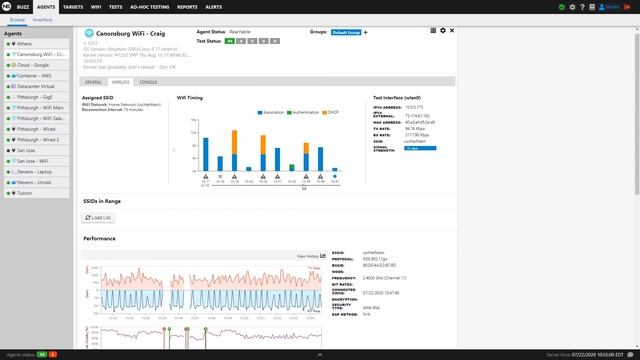
Task: Switch to the GENERAL tab
Action: [x=93, y=82]
